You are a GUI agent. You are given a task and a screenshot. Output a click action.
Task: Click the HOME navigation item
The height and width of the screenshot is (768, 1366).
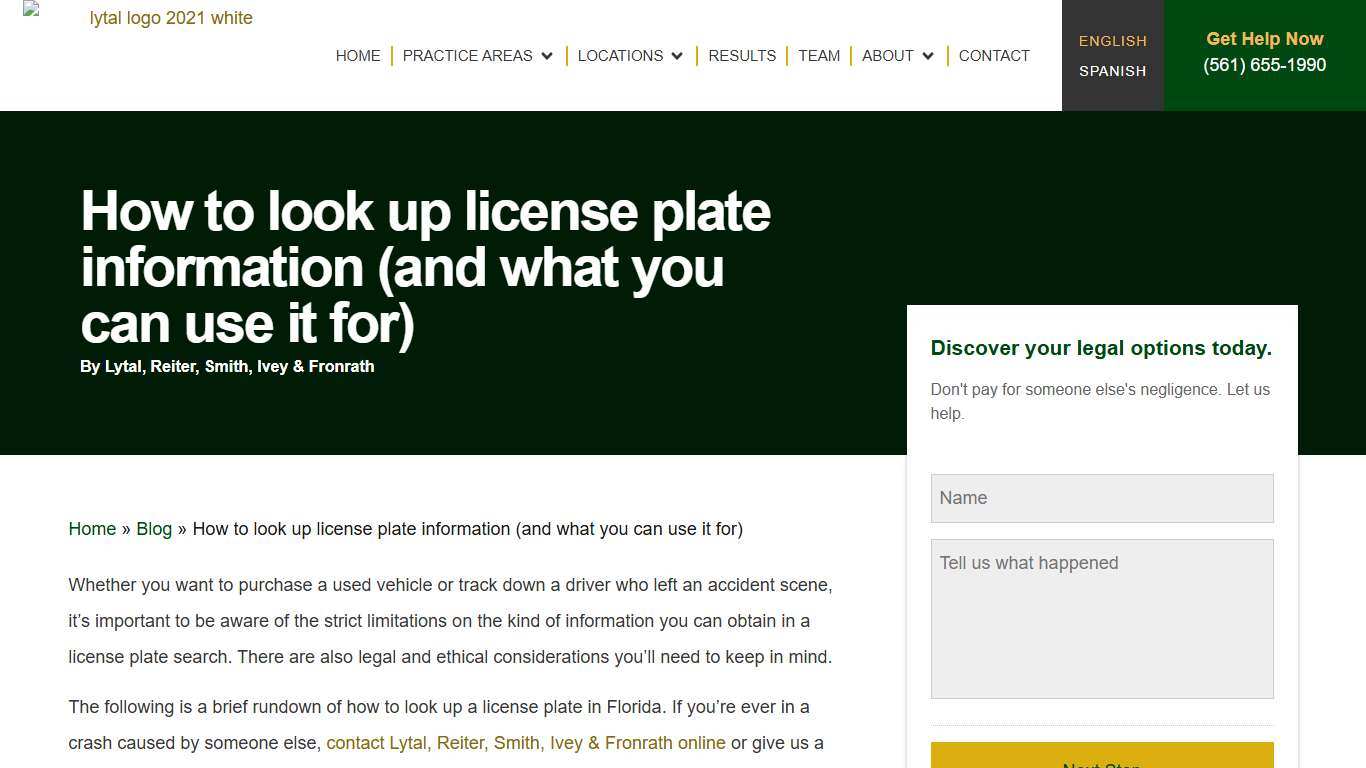click(358, 56)
